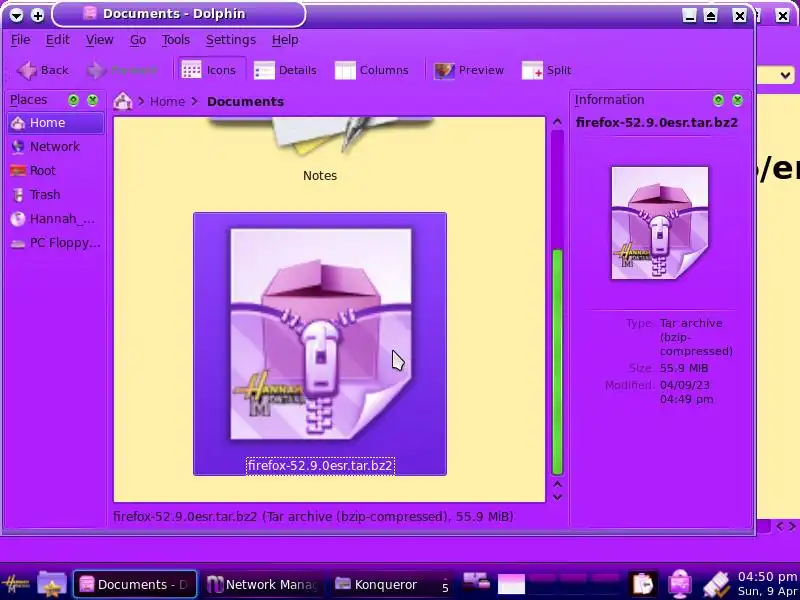Viewport: 800px width, 600px height.
Task: Open the View menu
Action: pyautogui.click(x=99, y=40)
